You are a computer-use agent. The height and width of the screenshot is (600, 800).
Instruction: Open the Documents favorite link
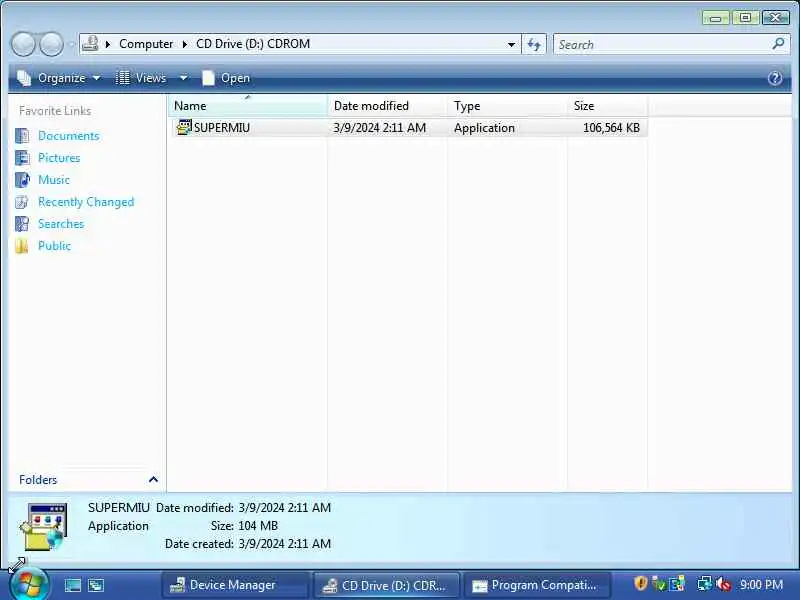68,136
